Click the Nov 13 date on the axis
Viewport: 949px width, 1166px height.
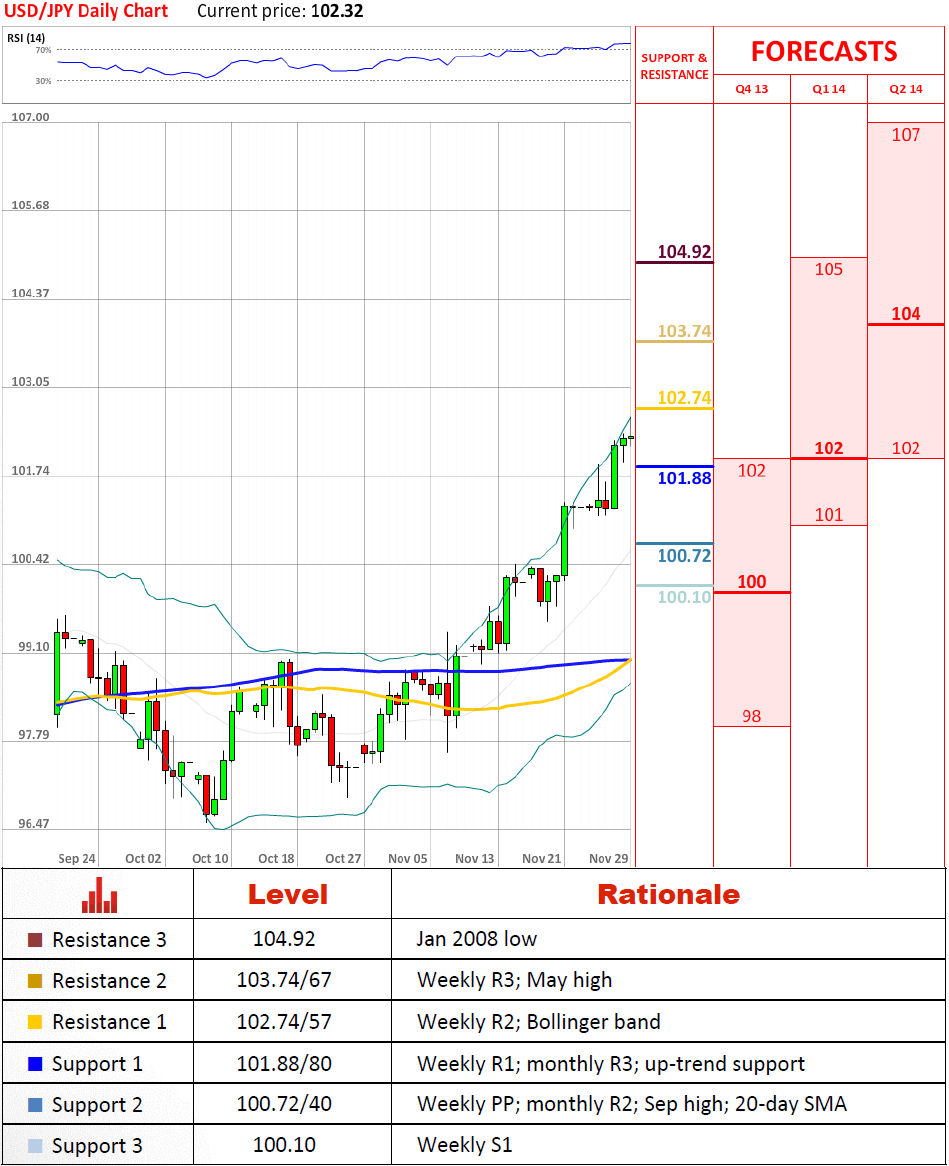click(x=474, y=858)
